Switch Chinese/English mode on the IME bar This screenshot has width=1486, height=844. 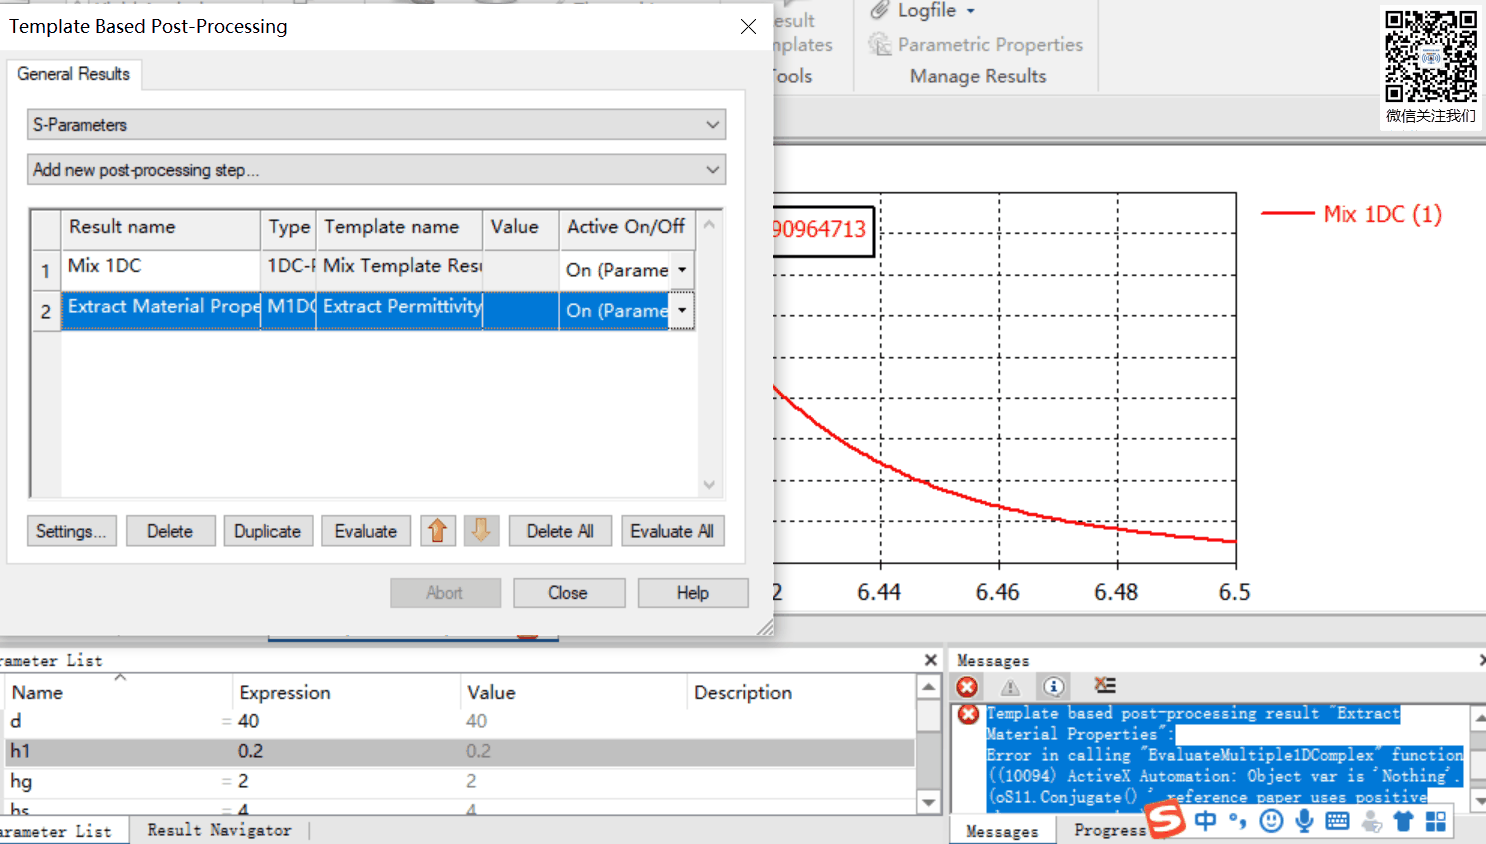pyautogui.click(x=1206, y=821)
